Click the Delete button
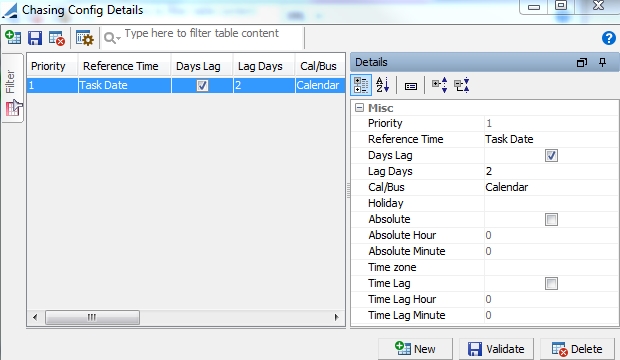Screen dimensions: 620x360 click(x=577, y=349)
